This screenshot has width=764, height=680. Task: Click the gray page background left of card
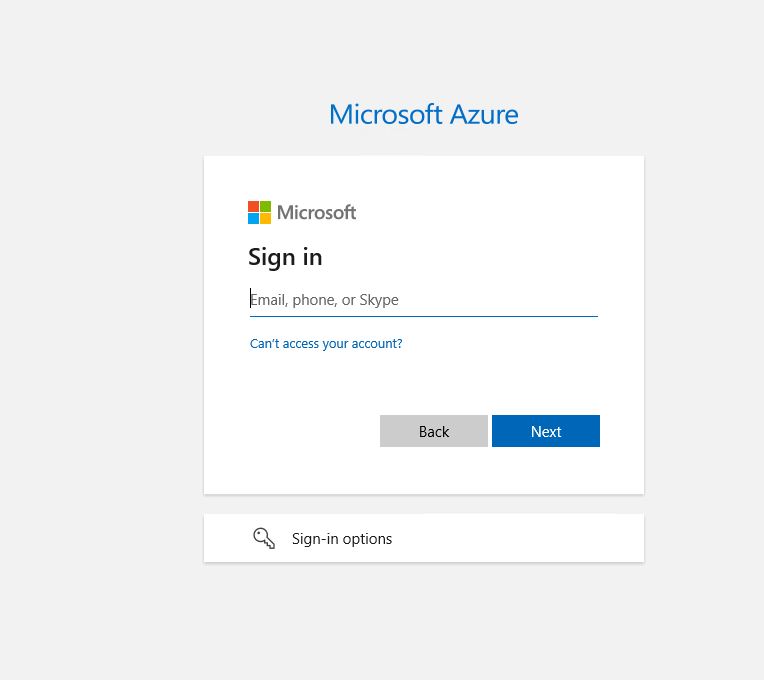pyautogui.click(x=100, y=330)
